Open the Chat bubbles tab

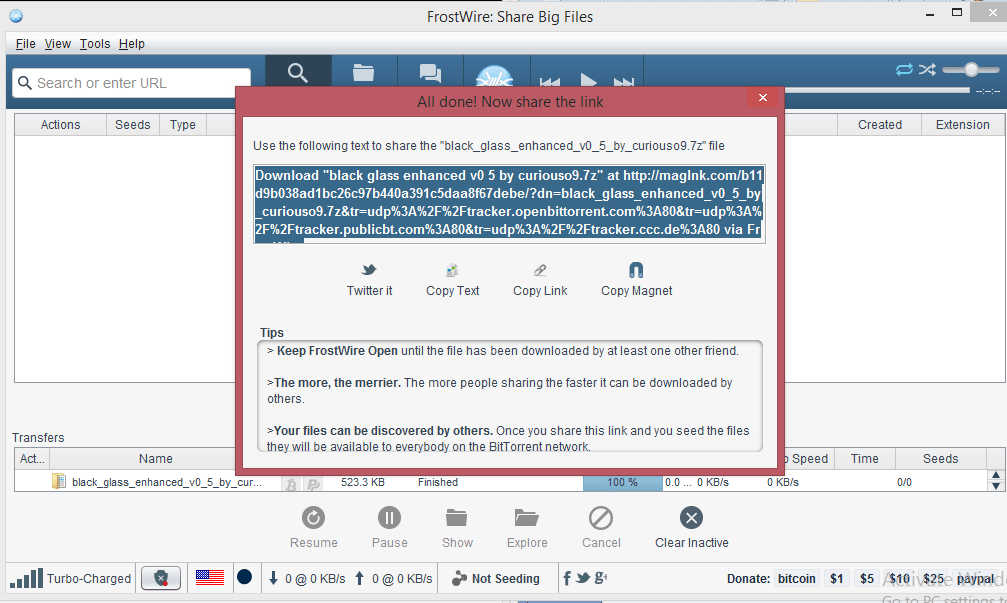(430, 73)
